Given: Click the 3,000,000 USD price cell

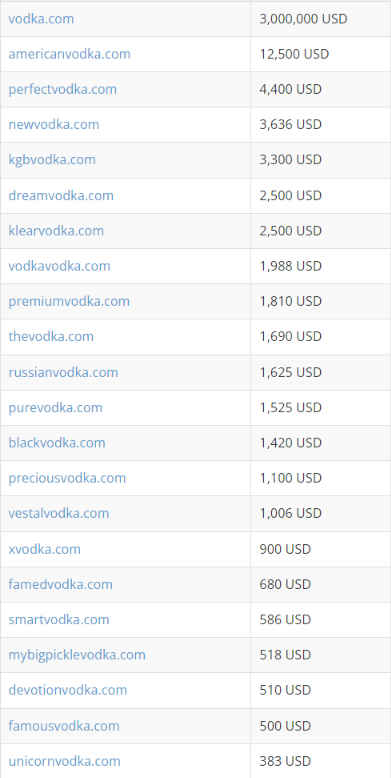Looking at the screenshot, I should [x=321, y=19].
